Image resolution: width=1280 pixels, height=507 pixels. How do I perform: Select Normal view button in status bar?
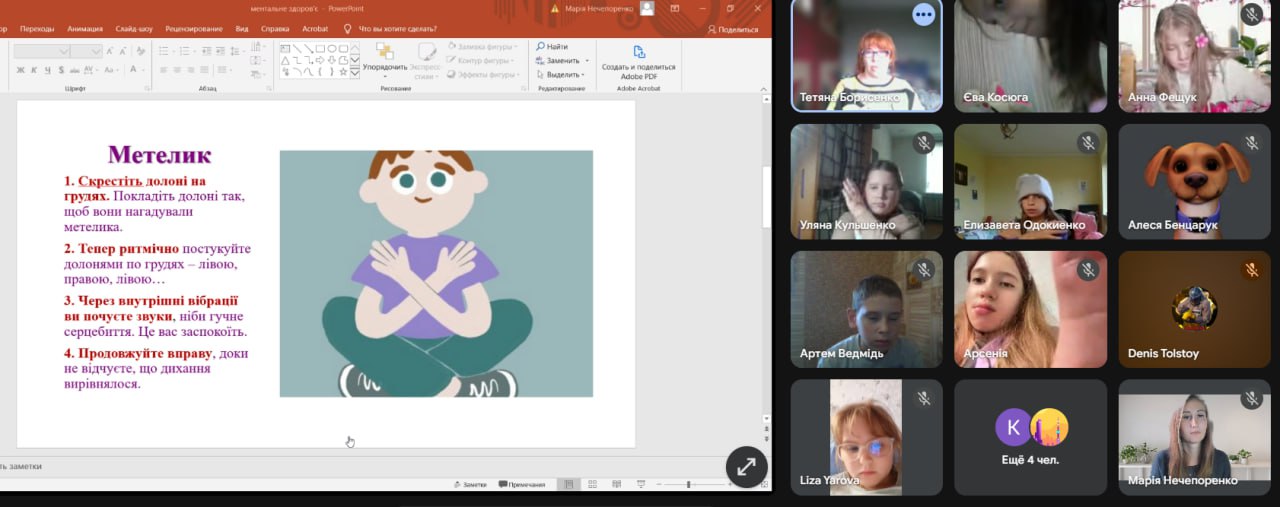[568, 484]
